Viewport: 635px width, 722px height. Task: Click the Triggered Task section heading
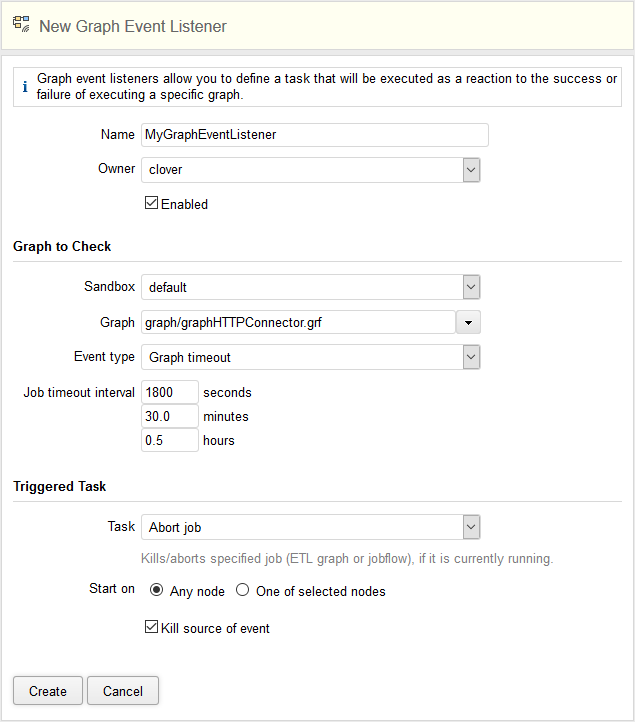[60, 487]
